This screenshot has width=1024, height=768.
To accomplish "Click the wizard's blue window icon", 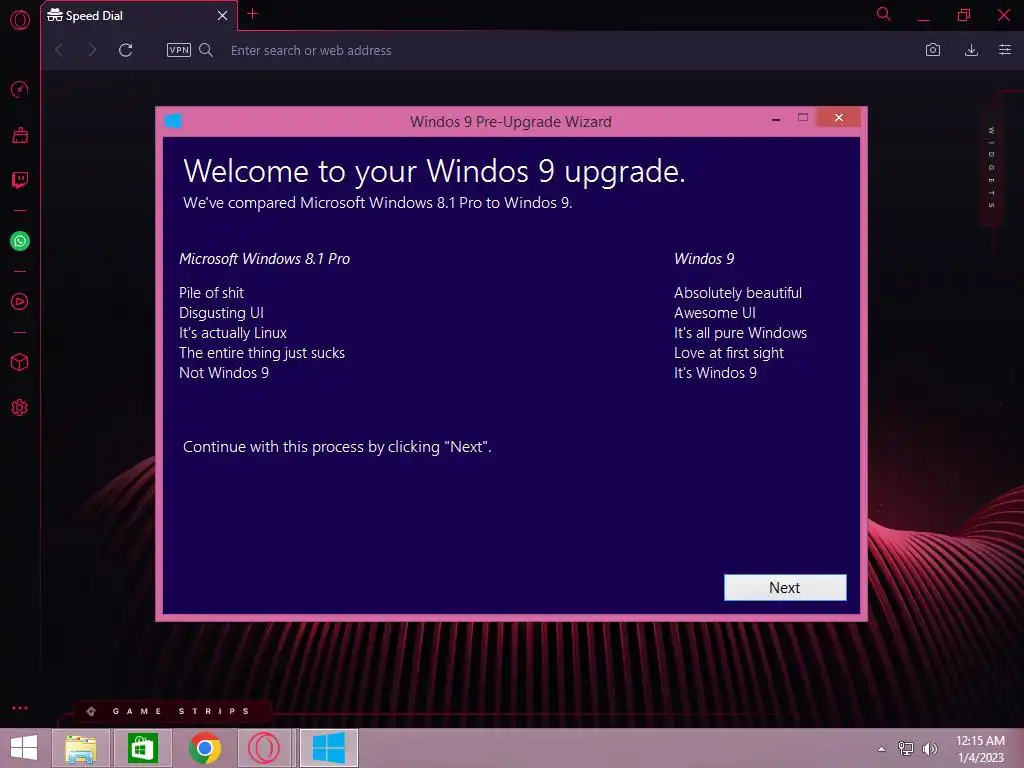I will click(x=173, y=121).
